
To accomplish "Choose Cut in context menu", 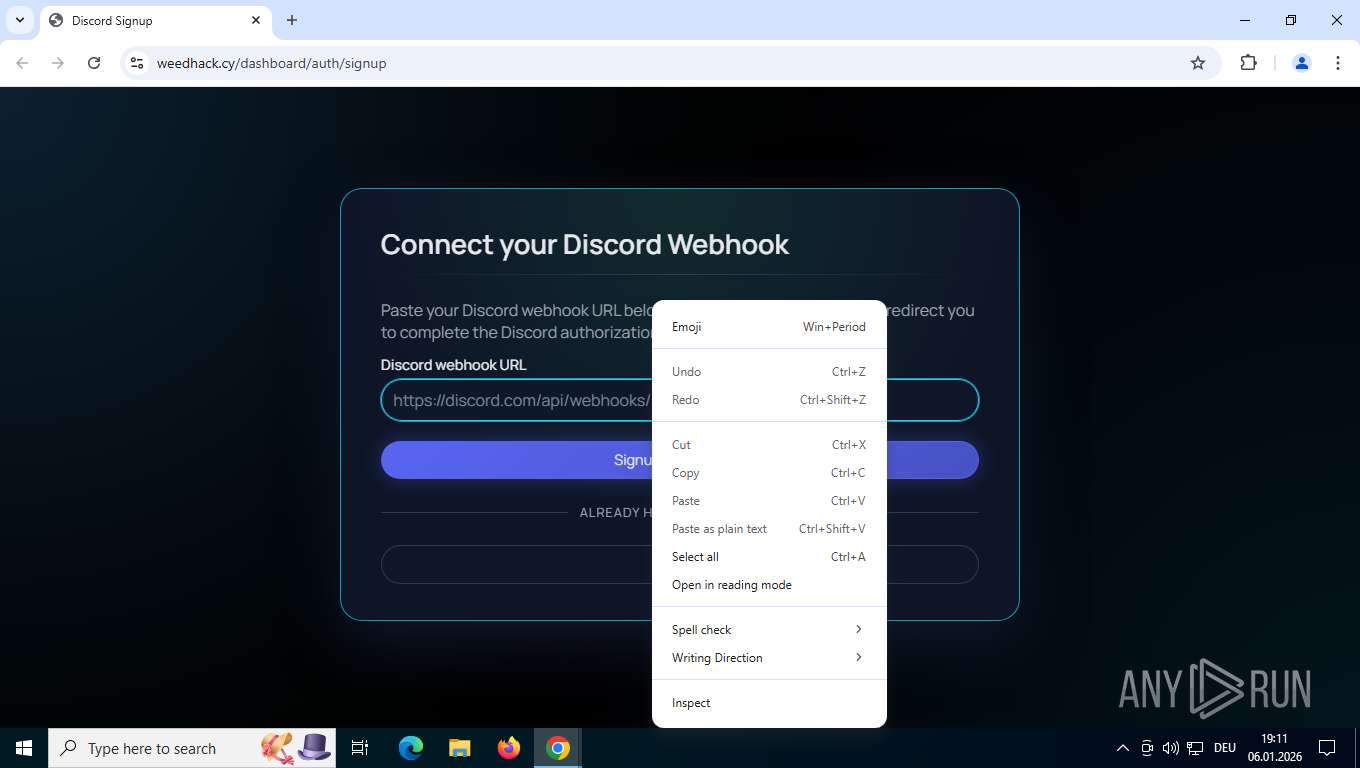I will point(769,445).
